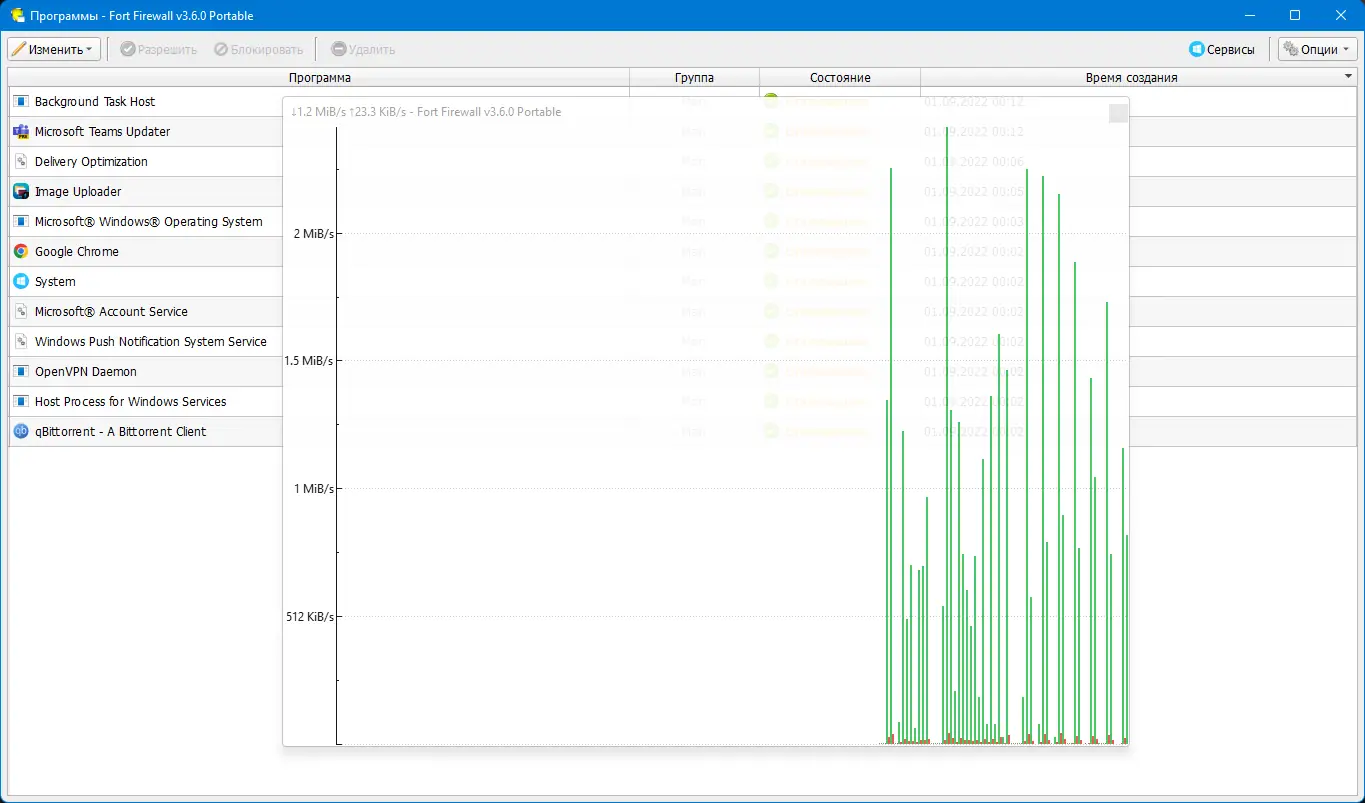Close the traffic graph overlay window

pos(1119,113)
